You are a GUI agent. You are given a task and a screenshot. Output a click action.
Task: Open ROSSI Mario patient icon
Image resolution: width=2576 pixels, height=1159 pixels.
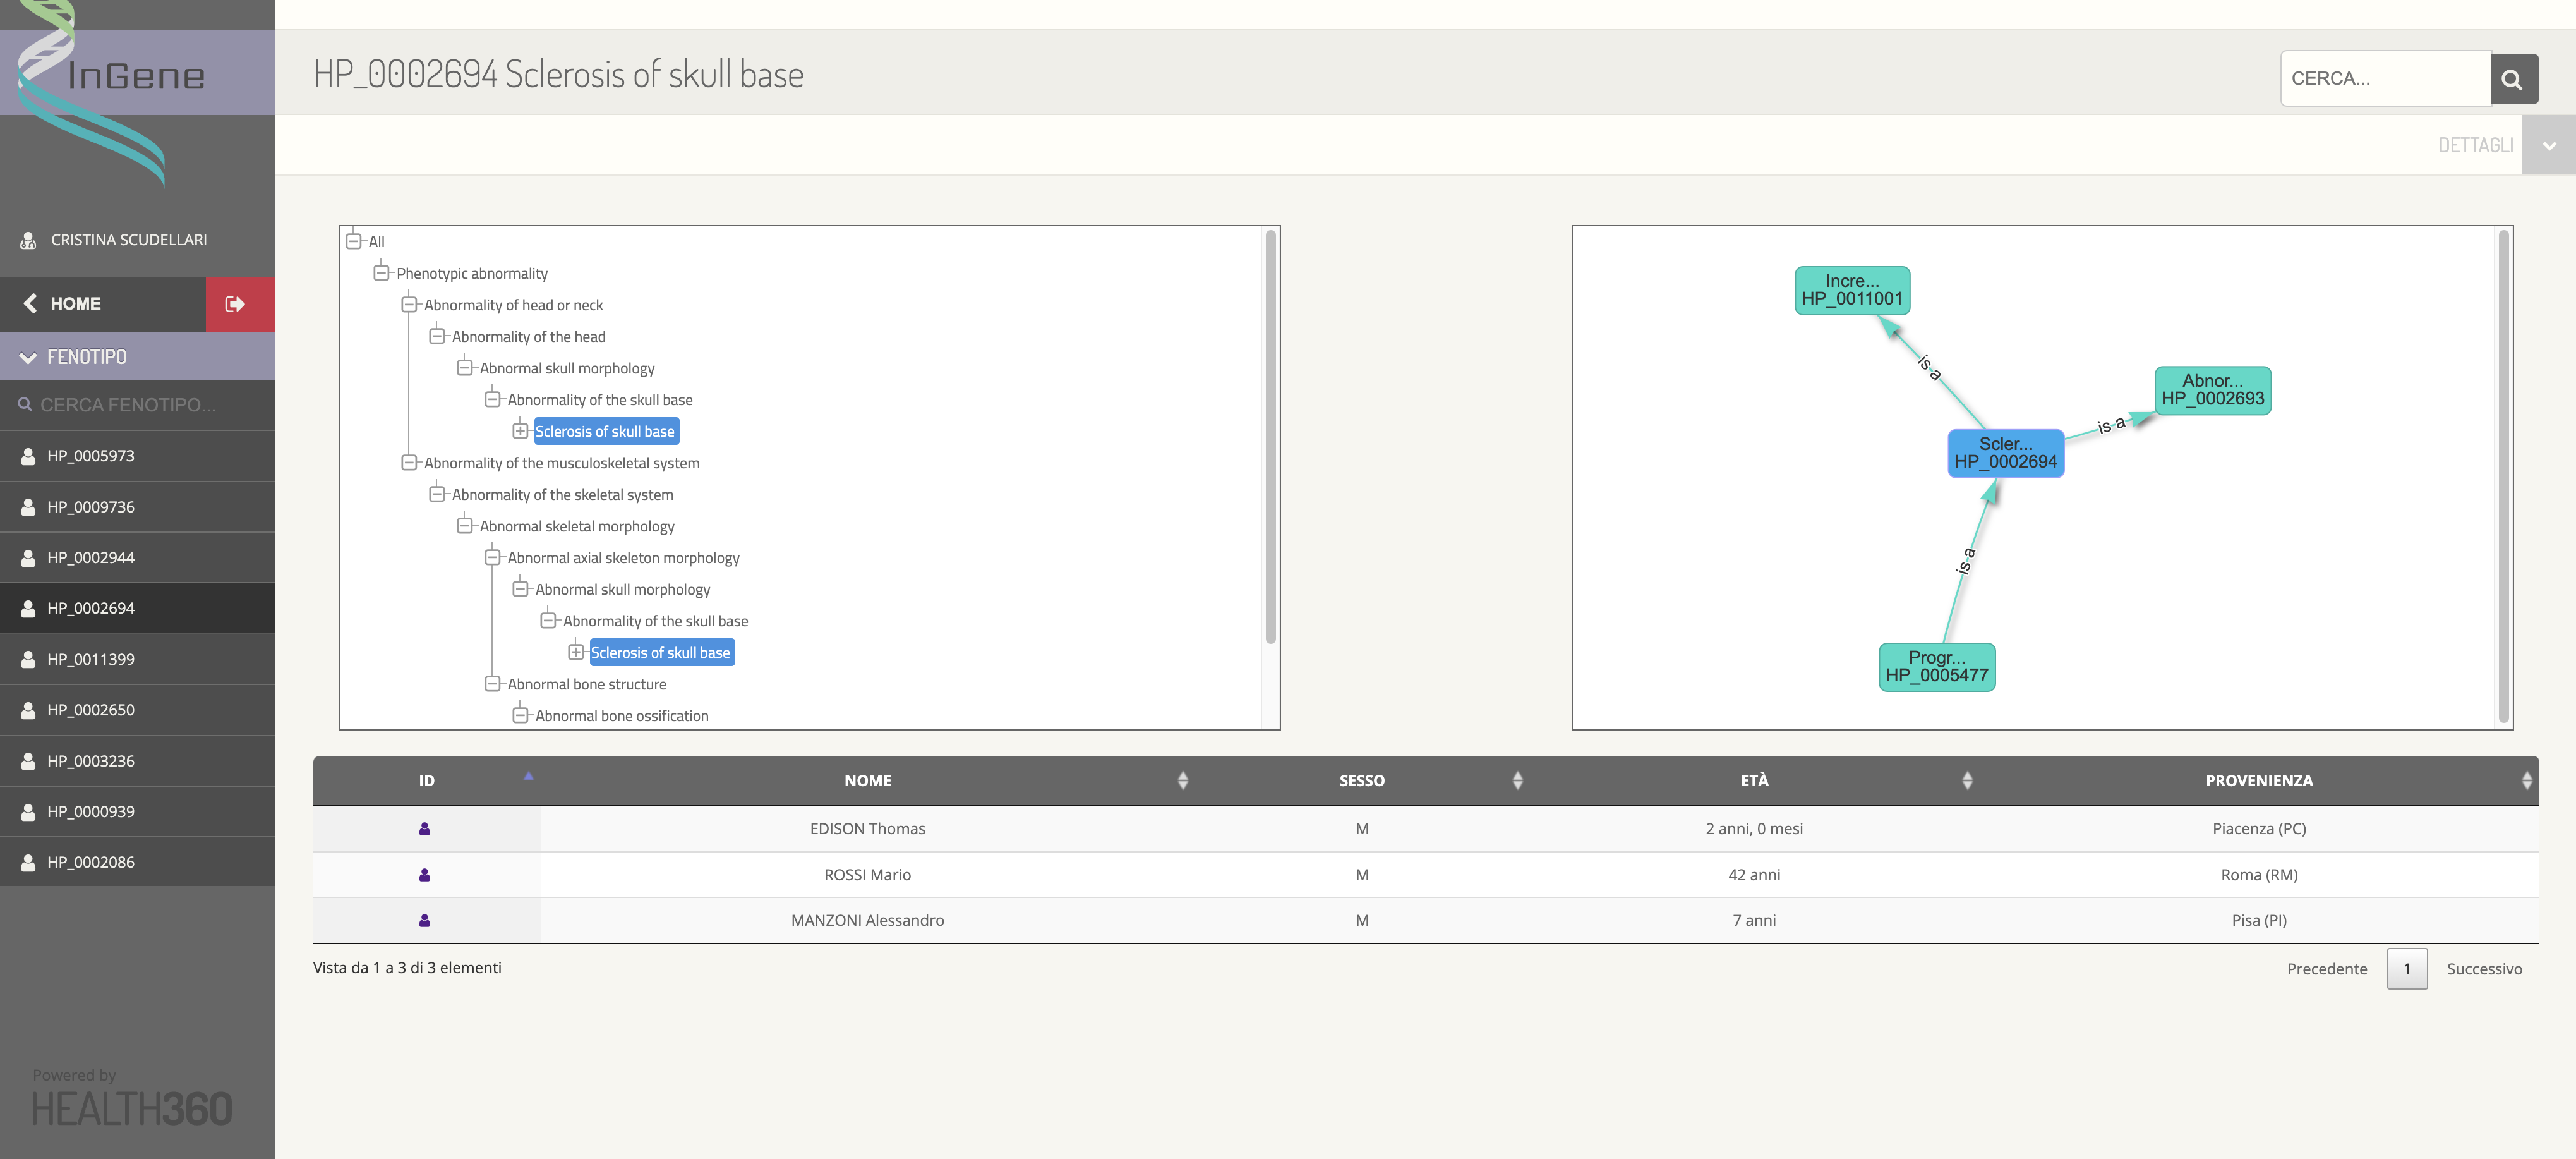pos(425,875)
